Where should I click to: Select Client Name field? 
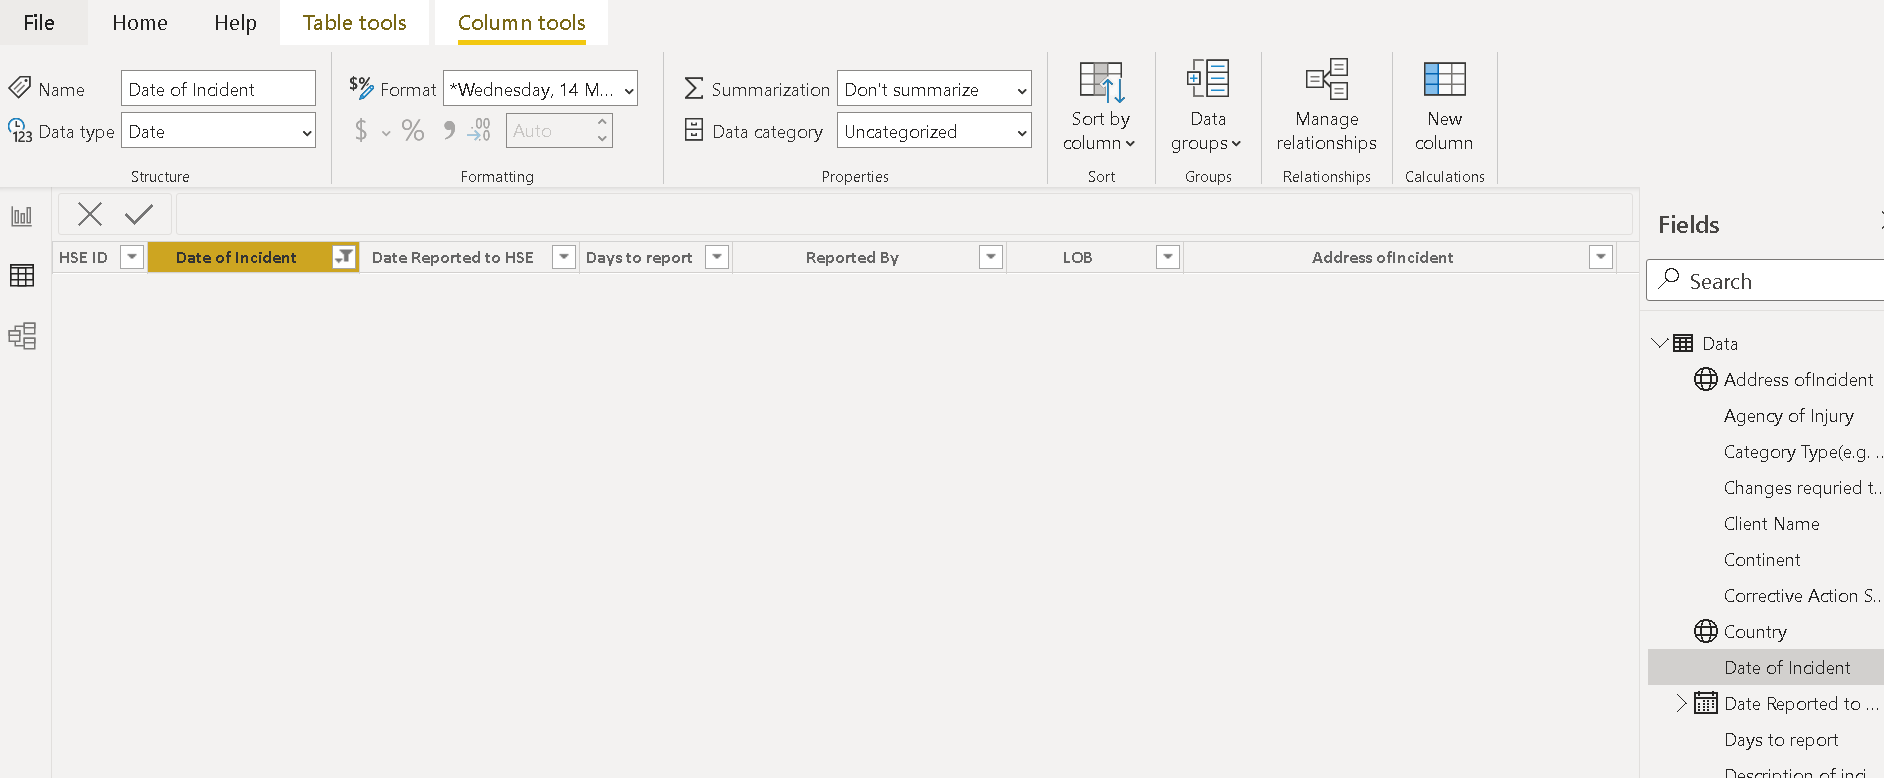[x=1771, y=523]
